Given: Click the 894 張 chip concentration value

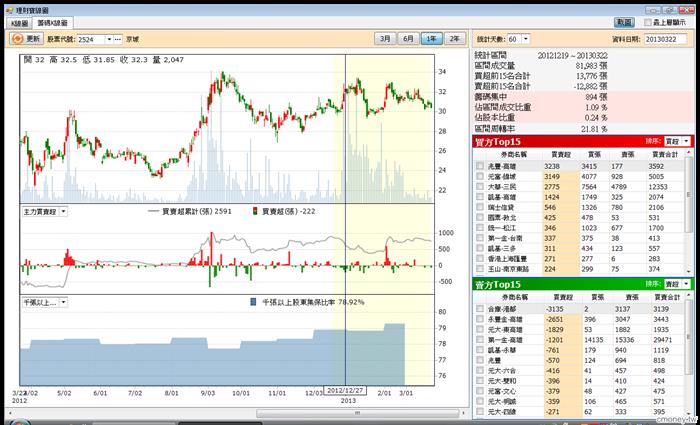Looking at the screenshot, I should coord(597,97).
